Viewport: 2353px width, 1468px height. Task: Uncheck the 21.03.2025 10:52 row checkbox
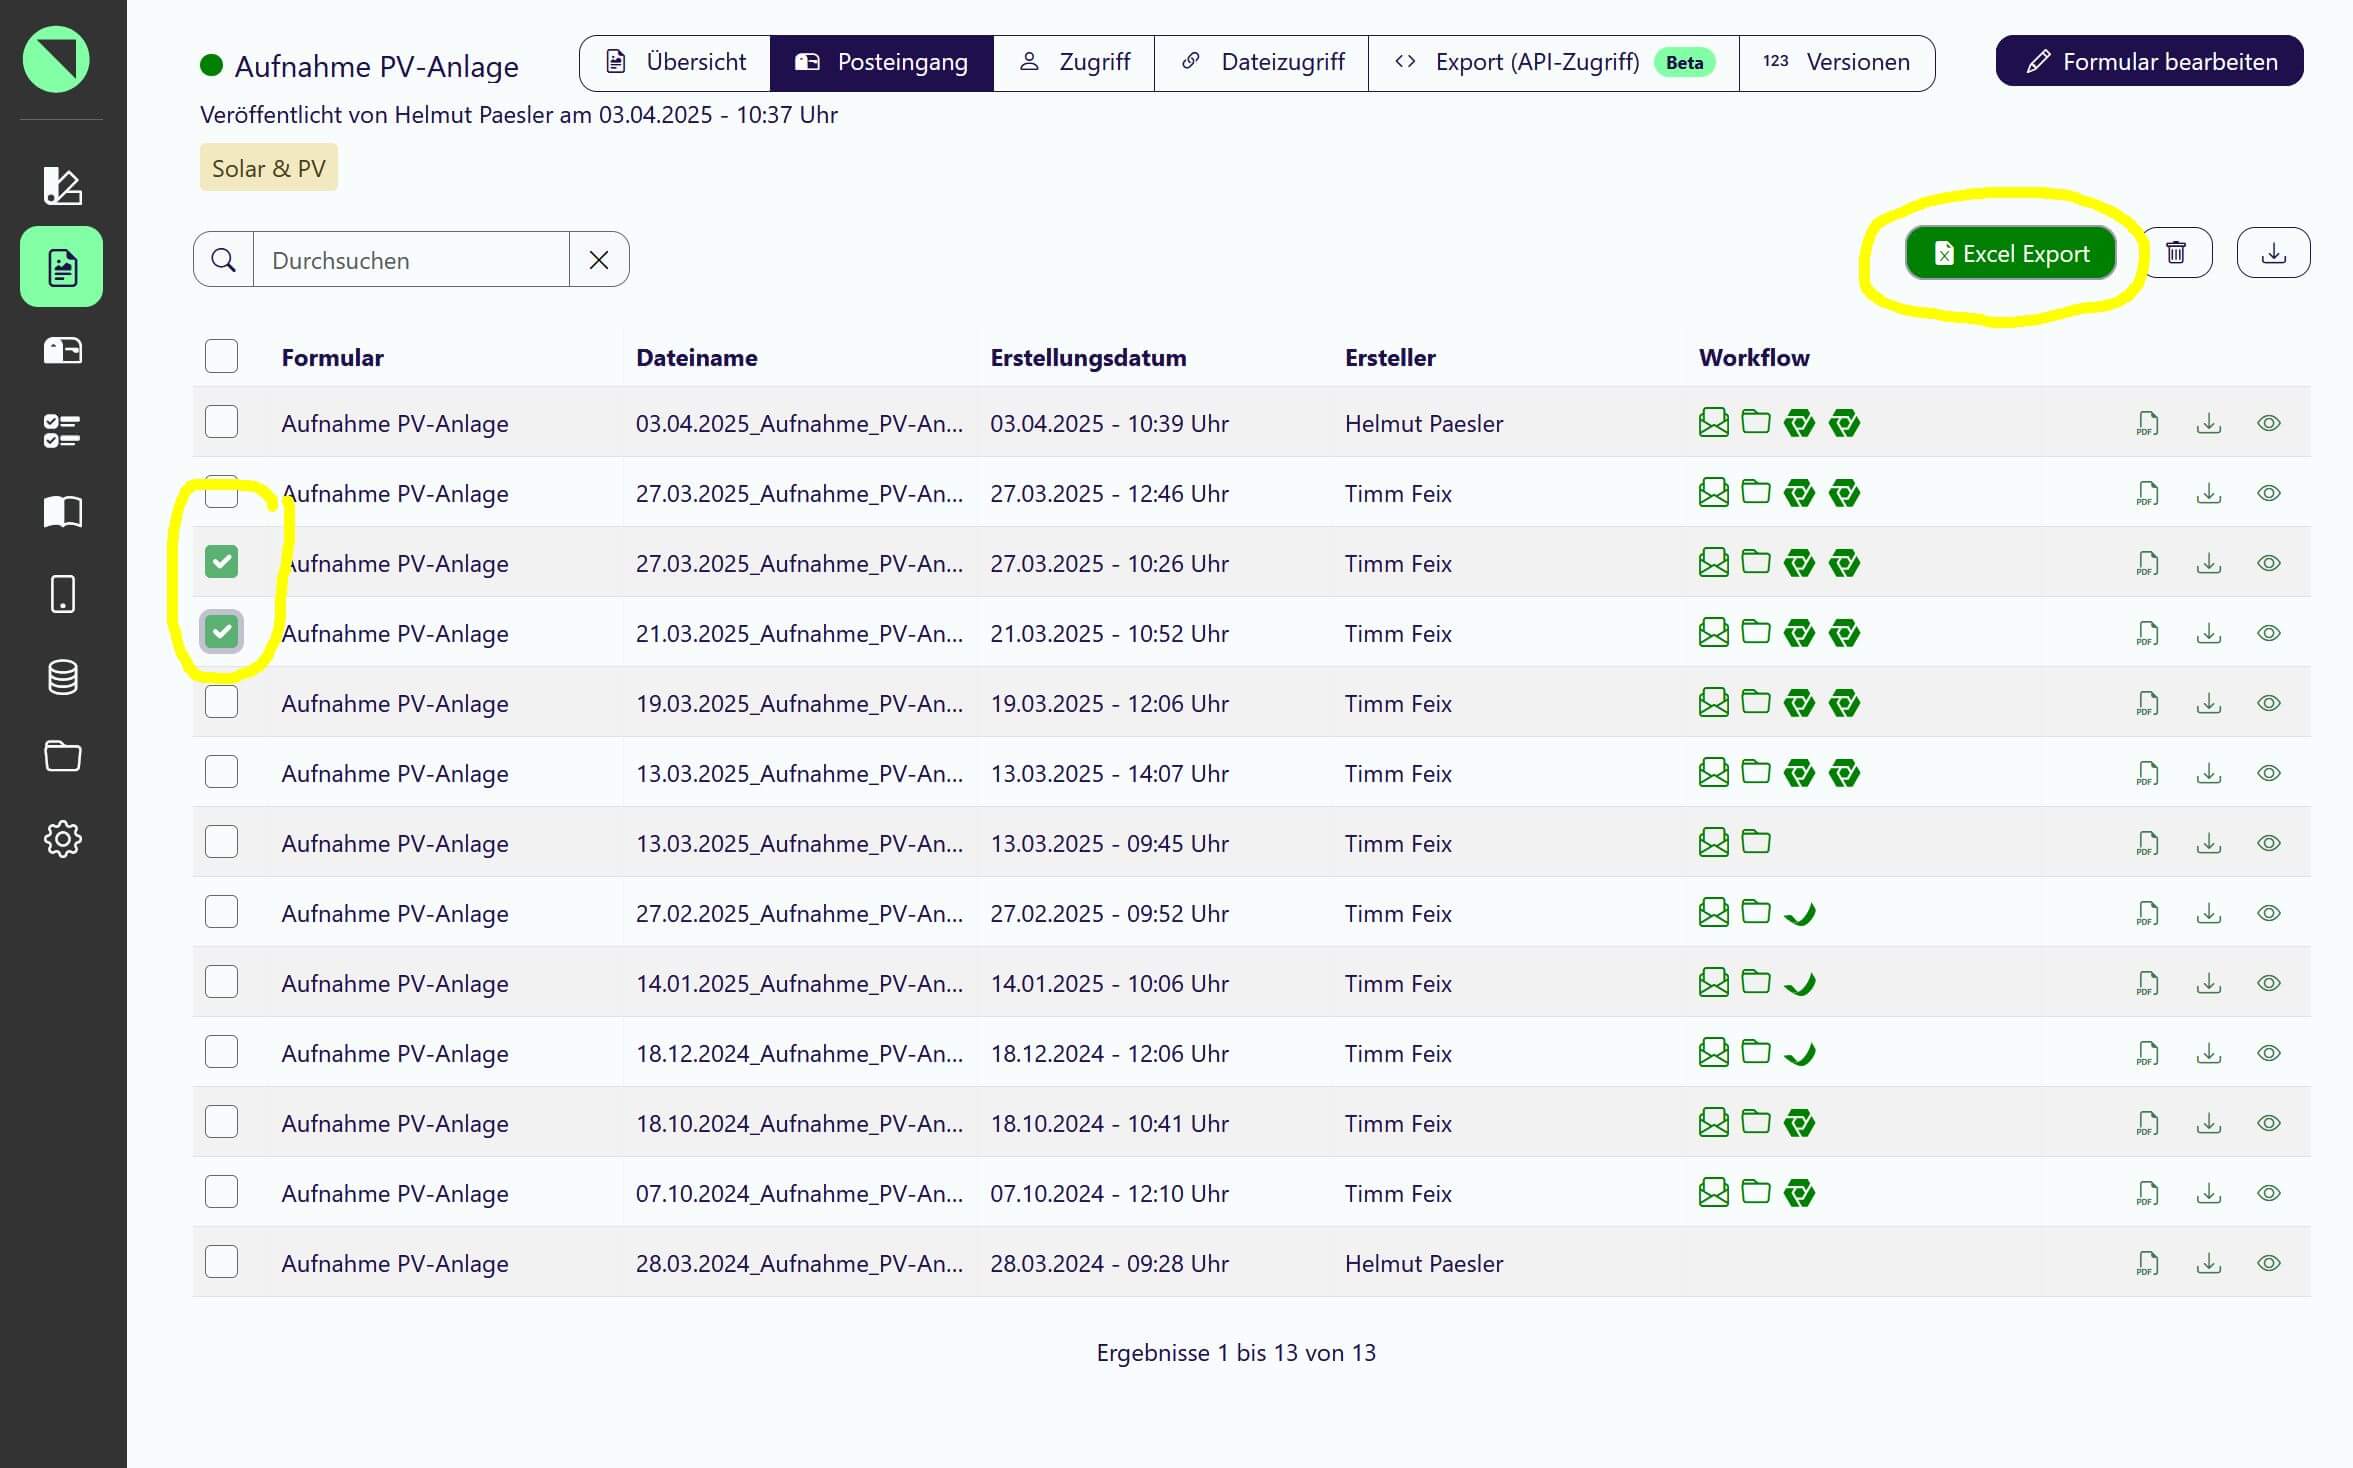pos(221,632)
